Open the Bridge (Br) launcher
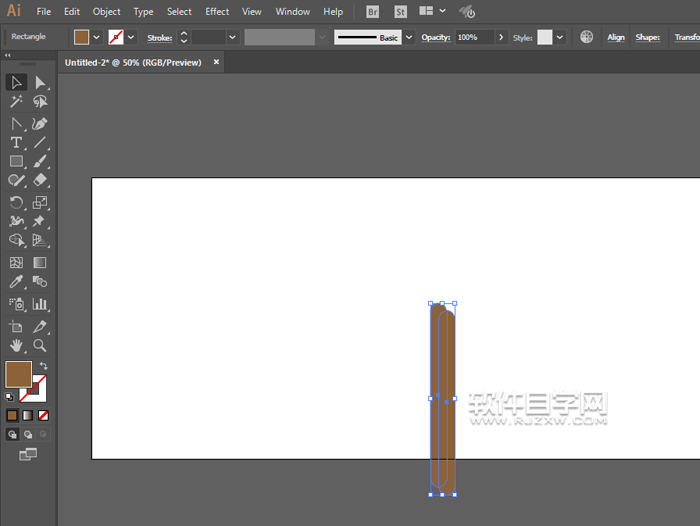This screenshot has height=526, width=700. pyautogui.click(x=373, y=12)
